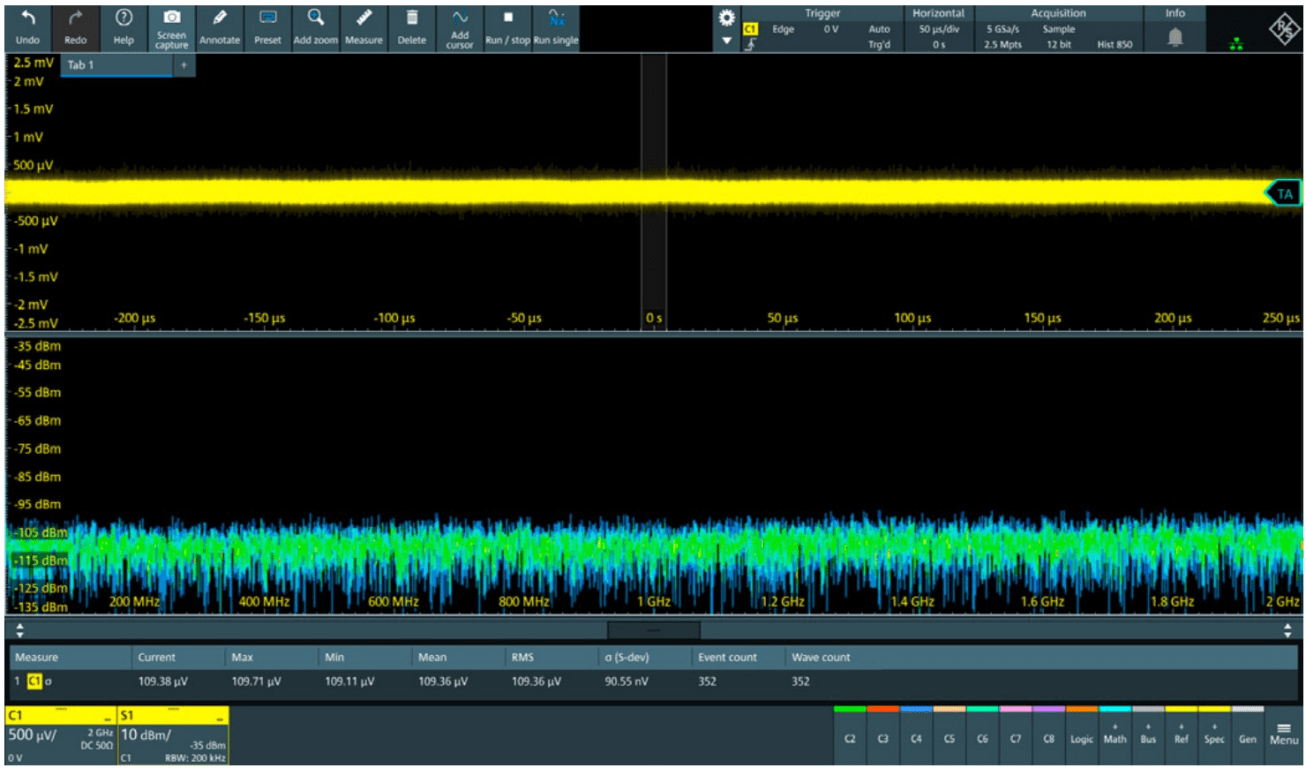Enable channel C2
The width and height of the screenshot is (1306, 768).
(x=849, y=737)
